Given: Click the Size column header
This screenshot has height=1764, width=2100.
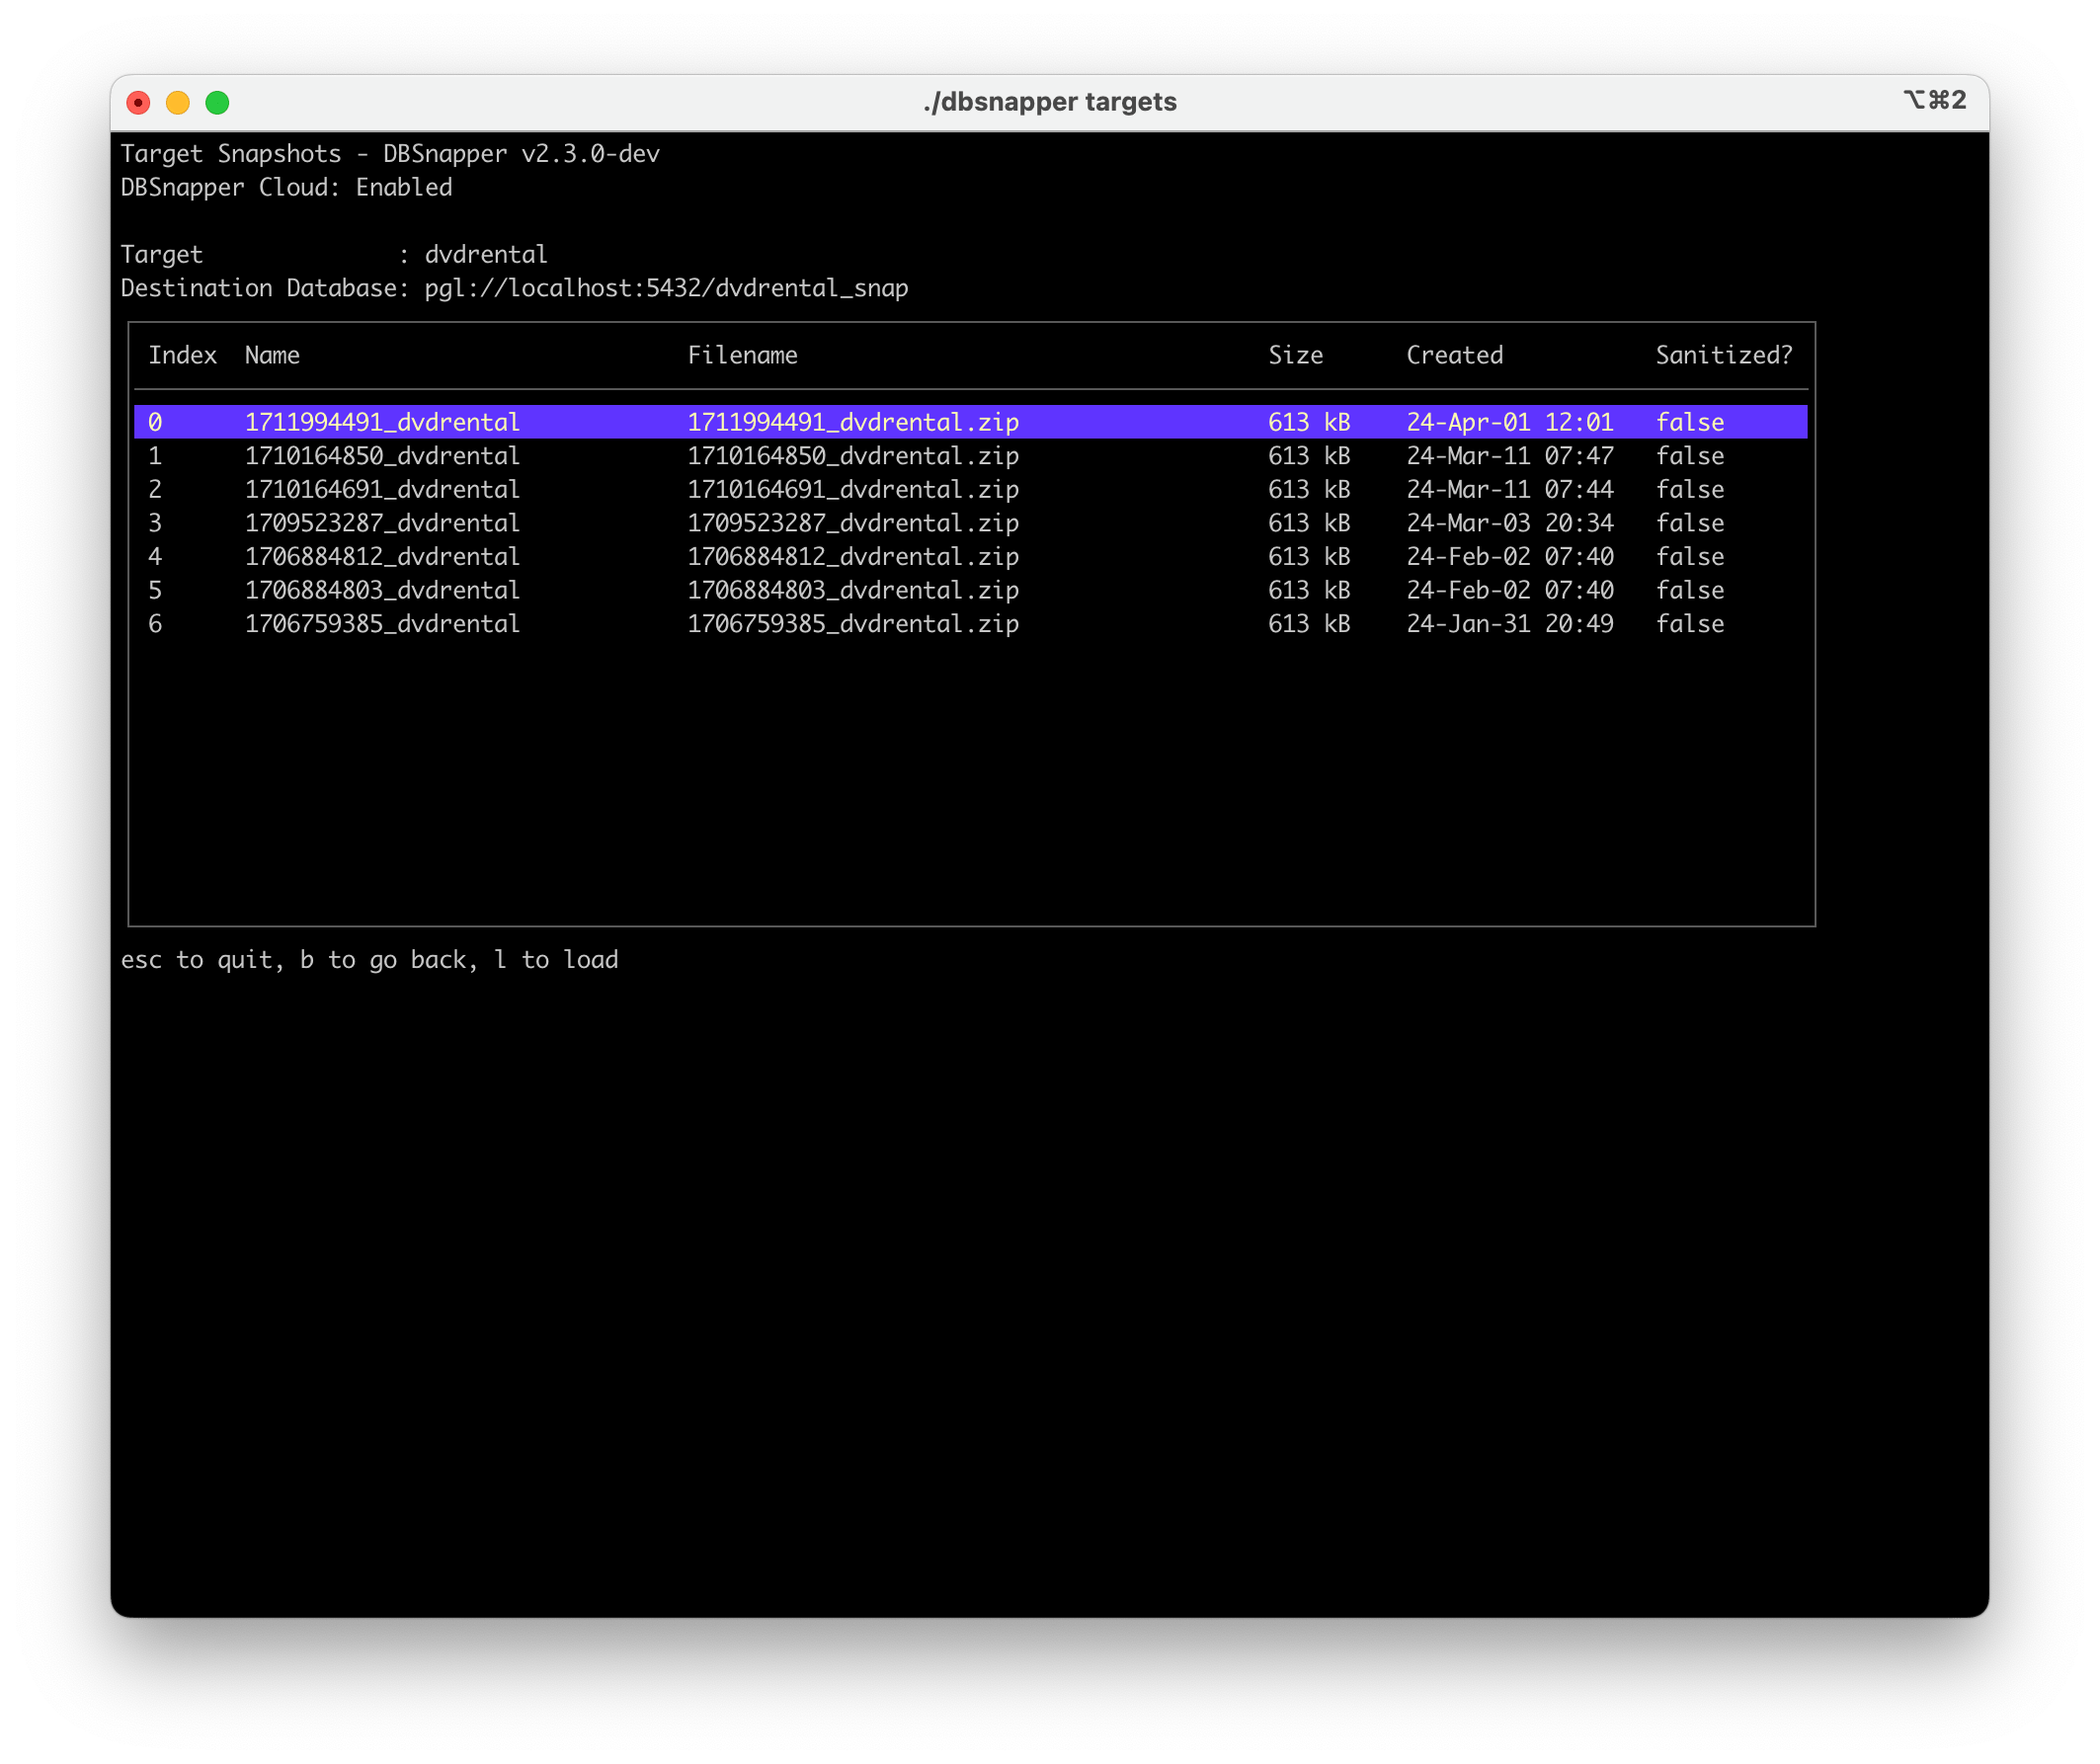Looking at the screenshot, I should (x=1295, y=355).
